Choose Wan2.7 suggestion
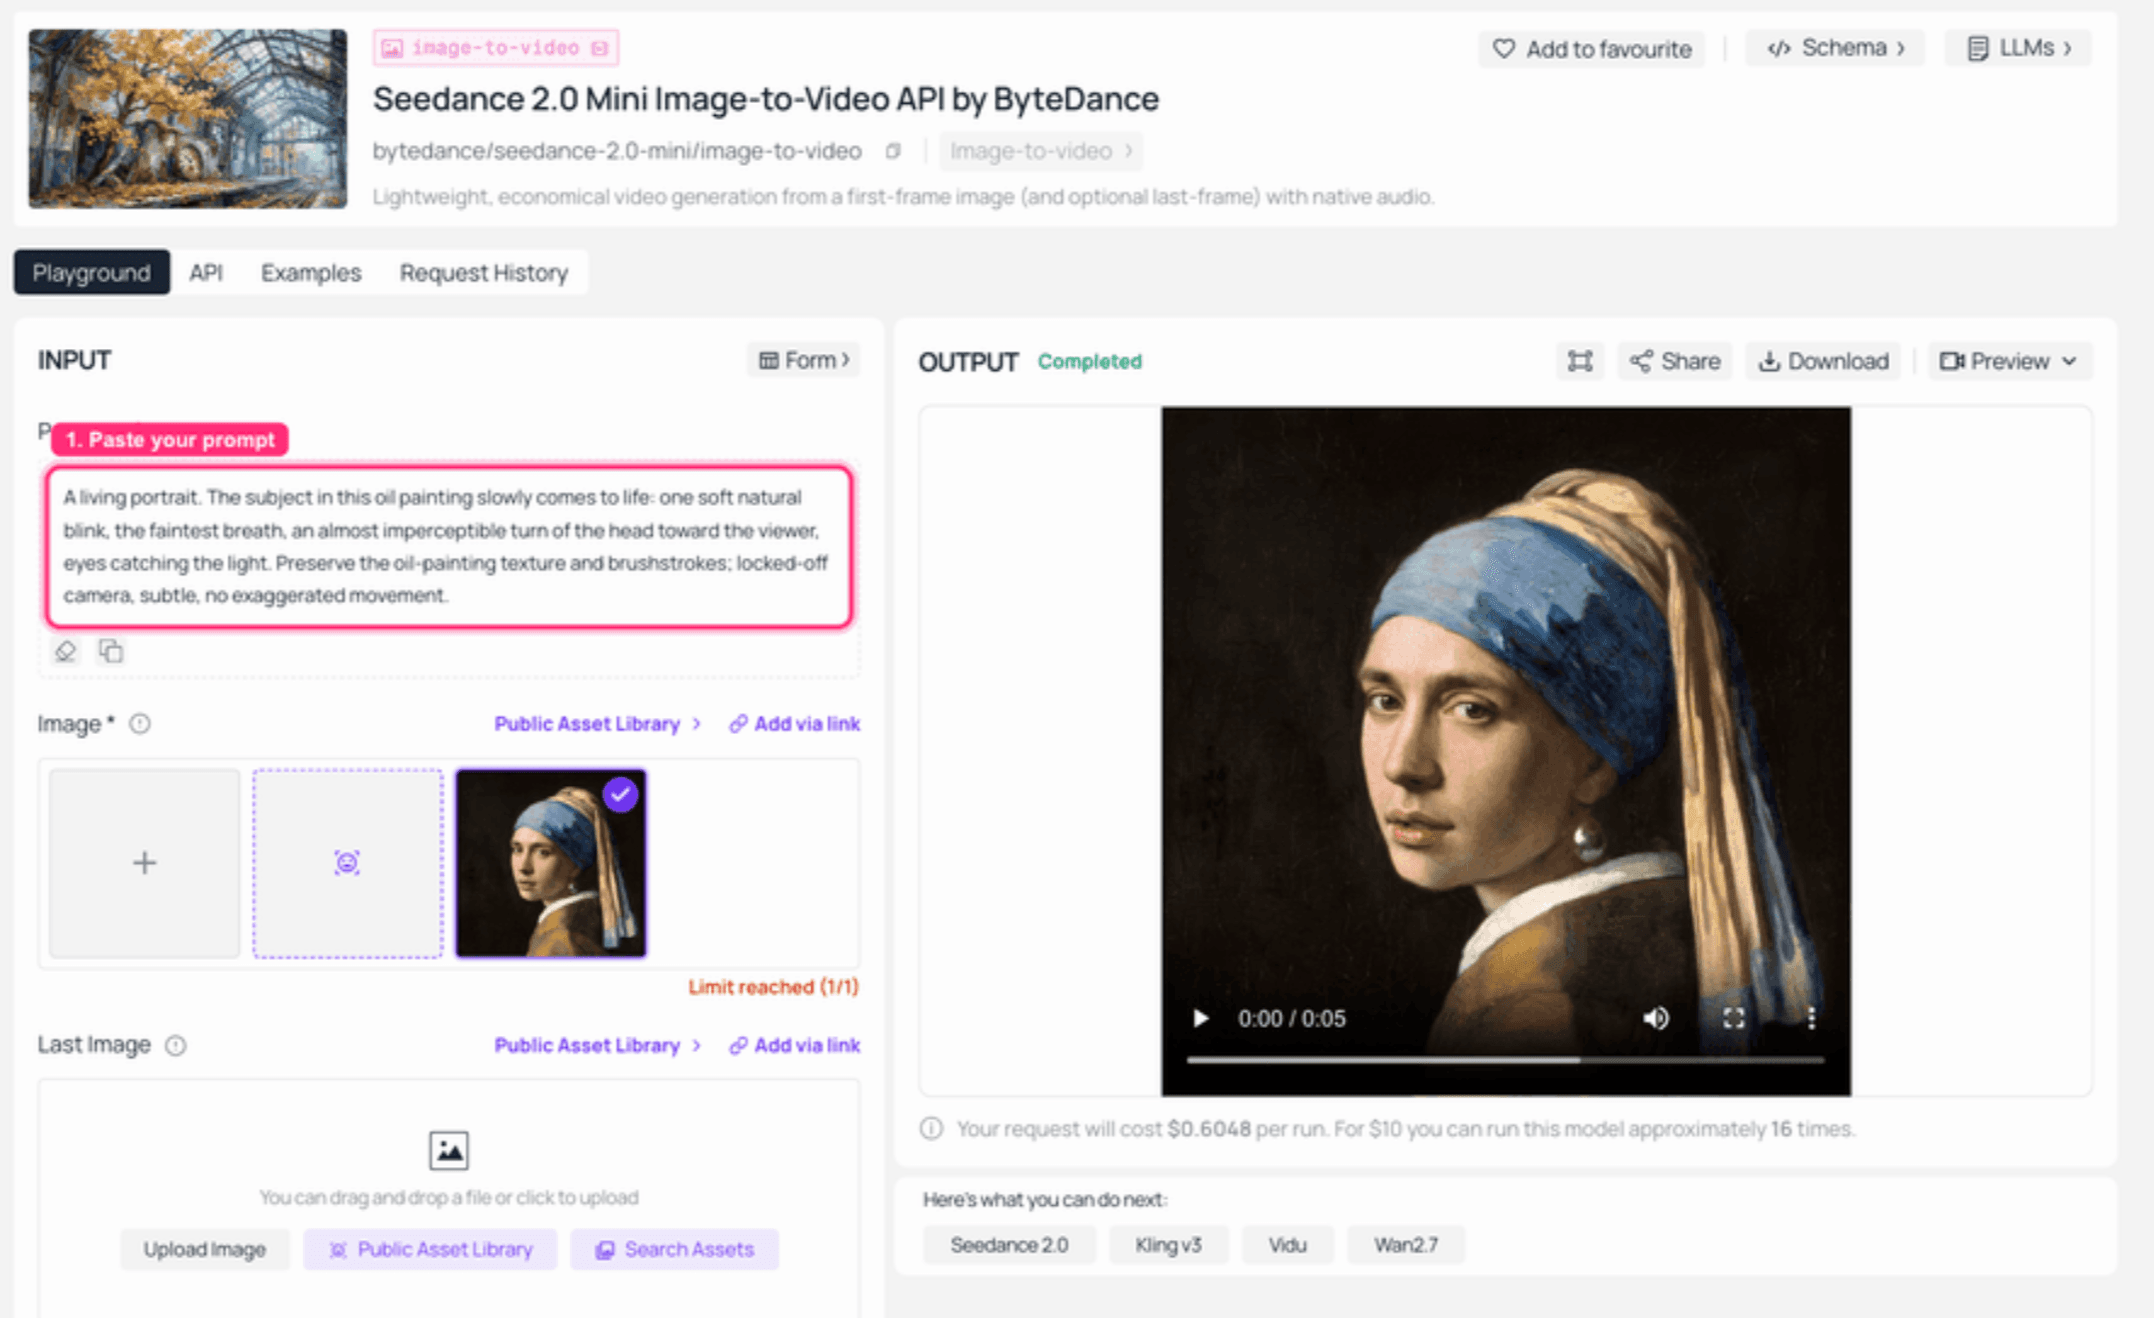Image resolution: width=2154 pixels, height=1318 pixels. click(1405, 1245)
